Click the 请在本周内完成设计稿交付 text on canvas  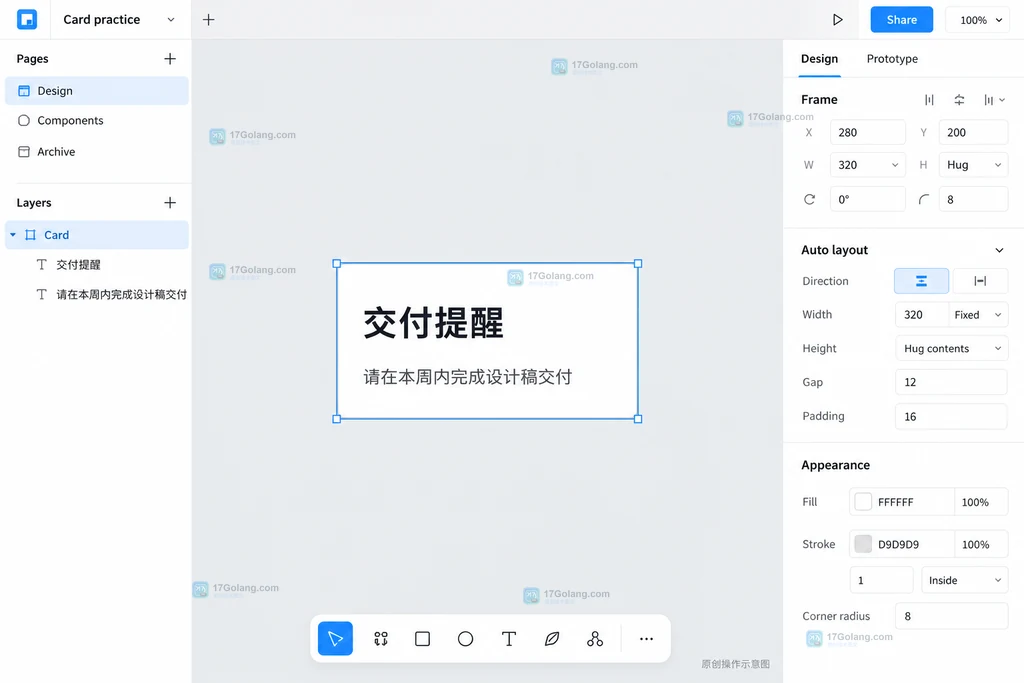pos(468,377)
